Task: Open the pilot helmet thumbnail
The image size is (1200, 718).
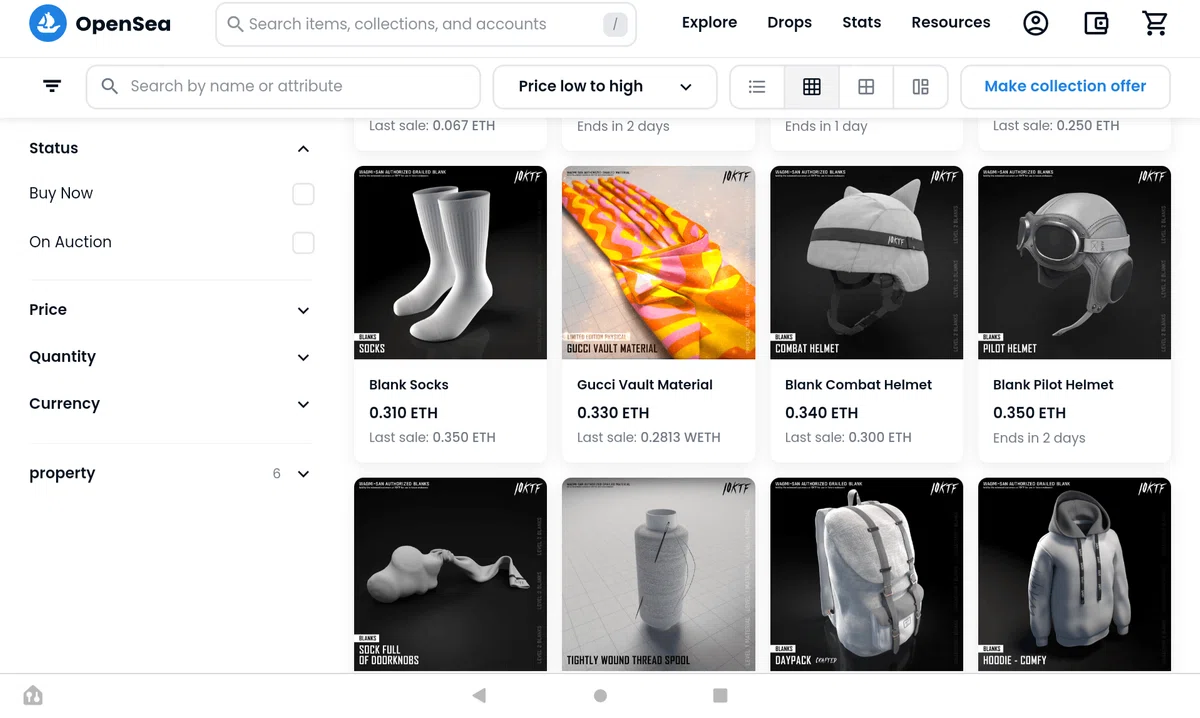Action: tap(1074, 263)
